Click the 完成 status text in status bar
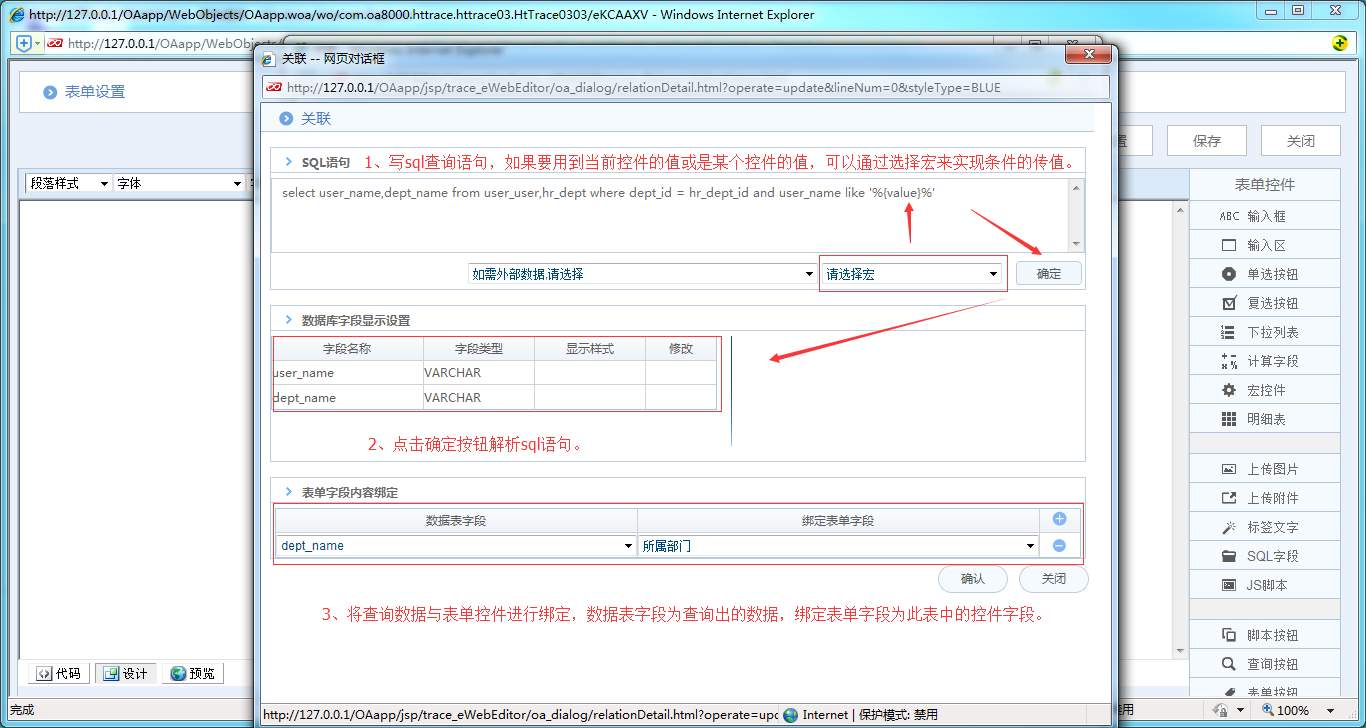 point(22,710)
